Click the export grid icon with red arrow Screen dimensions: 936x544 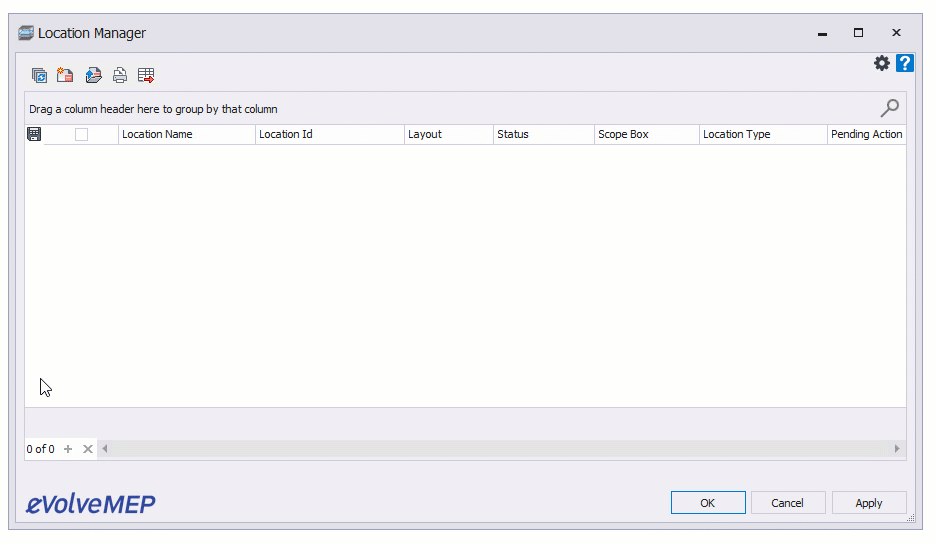point(146,75)
